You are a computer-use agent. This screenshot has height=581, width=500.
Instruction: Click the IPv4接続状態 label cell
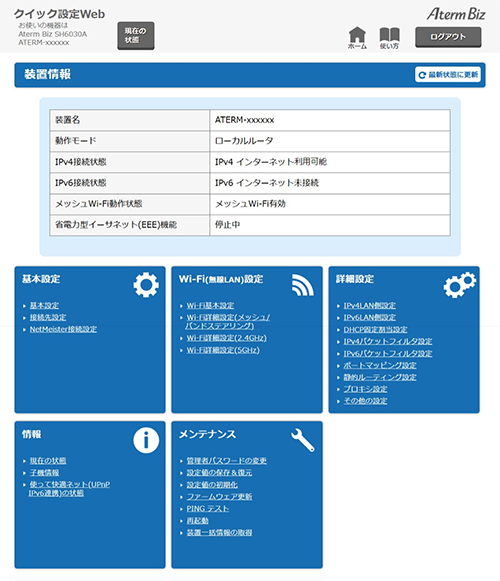(130, 162)
